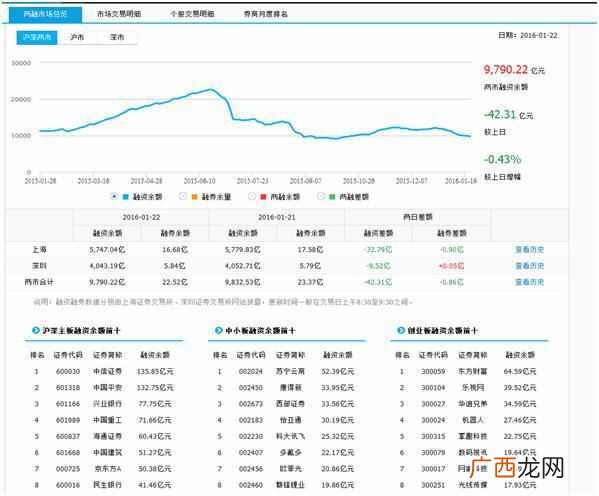Click stock code 002183 in SME board list

(251, 420)
